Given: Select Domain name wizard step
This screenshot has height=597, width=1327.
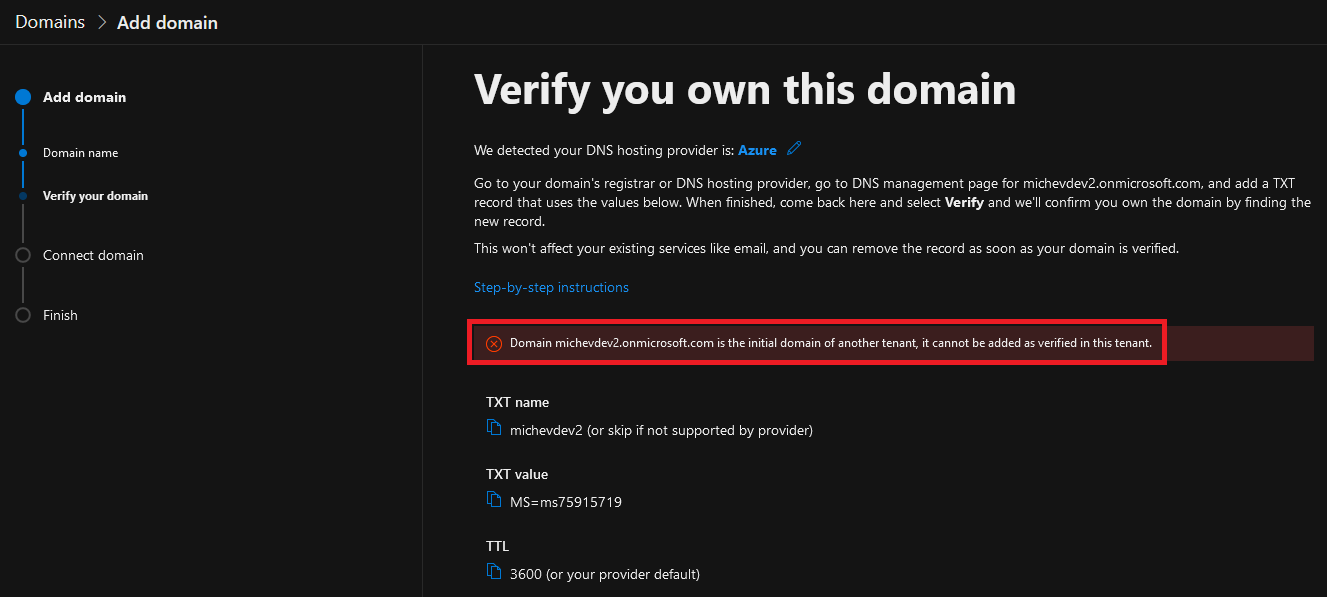Looking at the screenshot, I should 80,153.
